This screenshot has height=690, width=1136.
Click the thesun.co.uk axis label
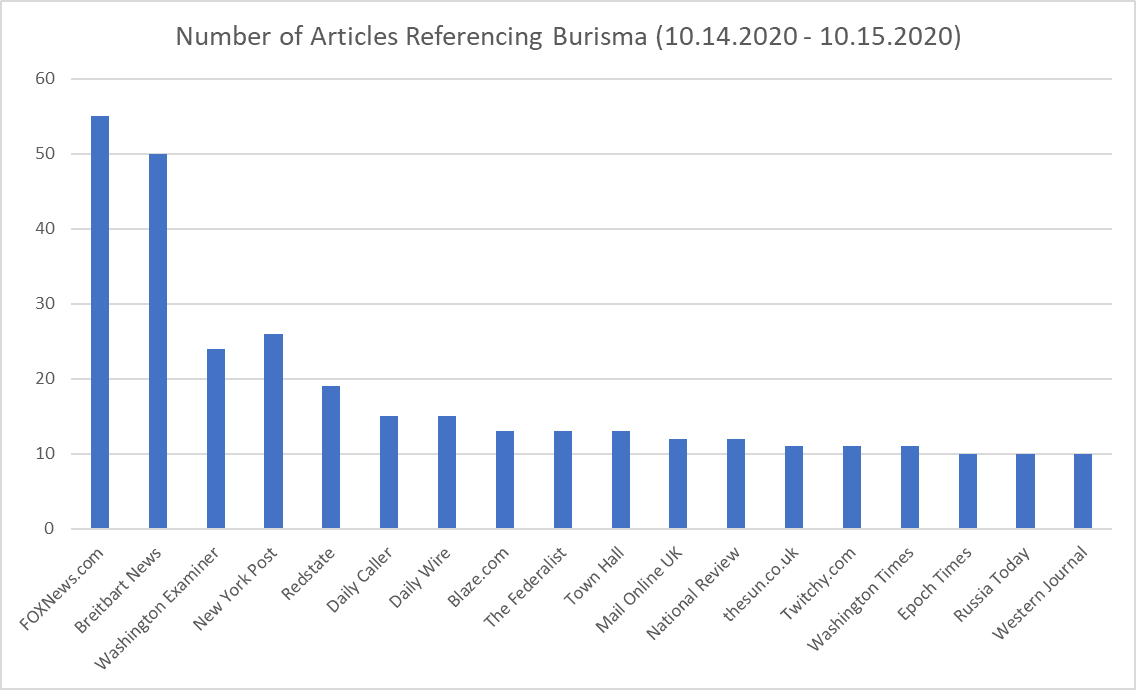coord(762,583)
